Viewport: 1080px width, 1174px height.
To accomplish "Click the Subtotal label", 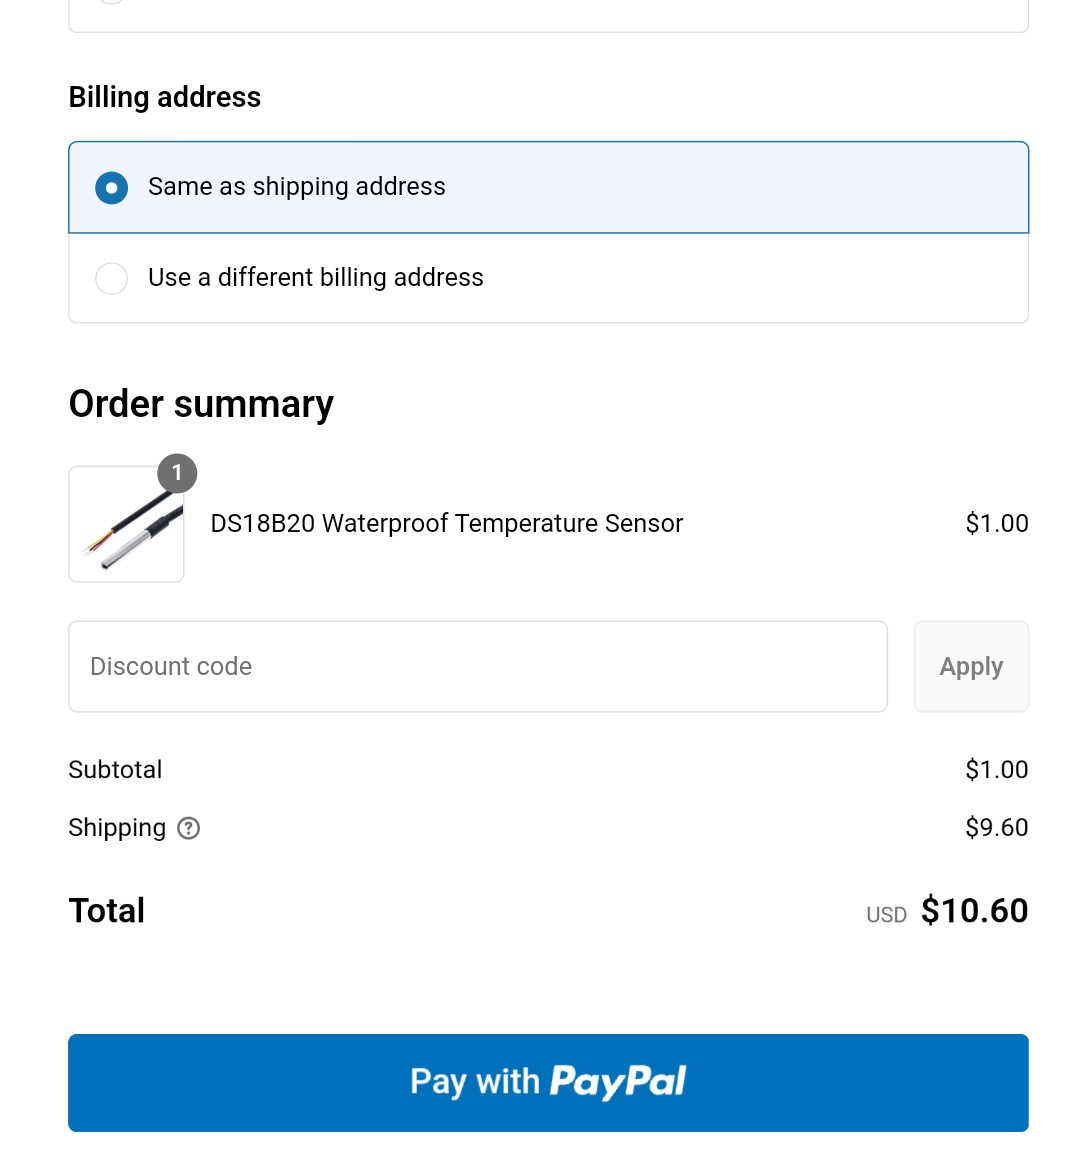I will 115,770.
